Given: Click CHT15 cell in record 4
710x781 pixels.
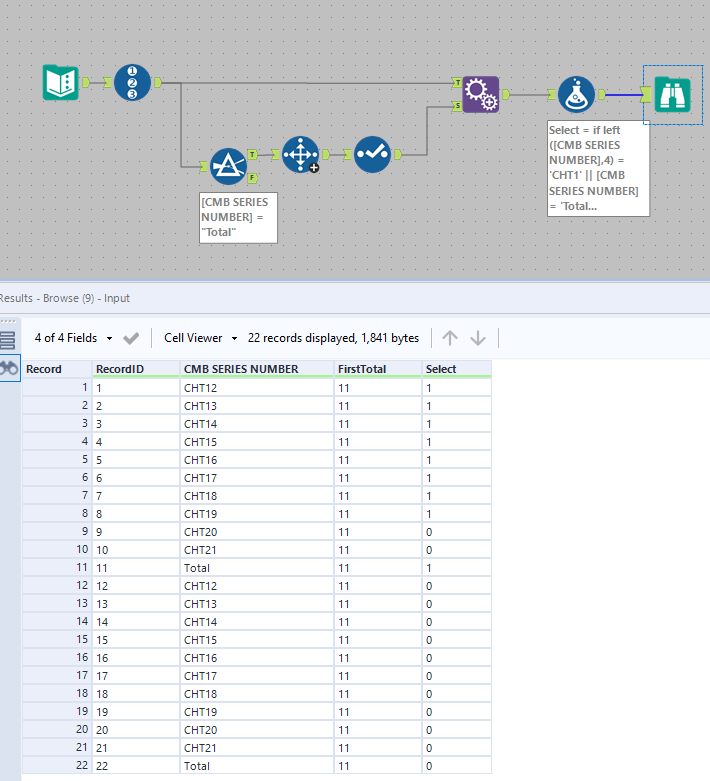Looking at the screenshot, I should [x=257, y=442].
